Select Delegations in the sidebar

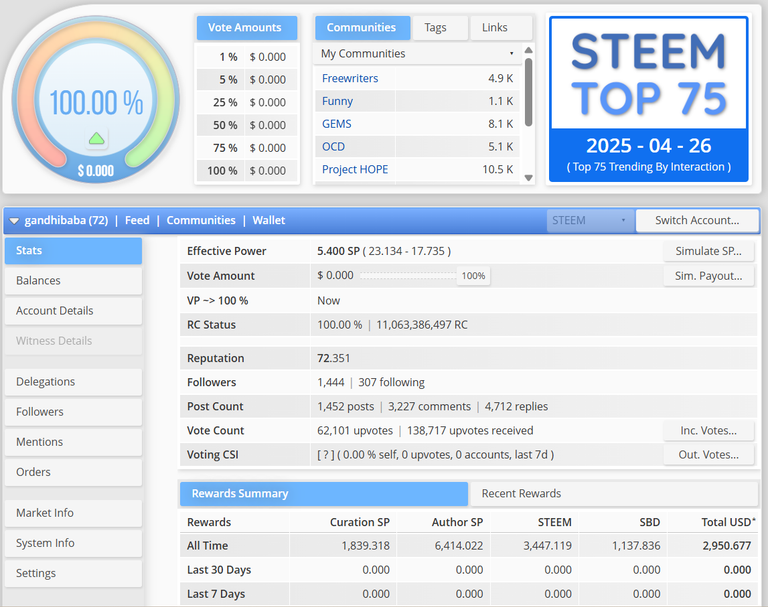click(73, 382)
